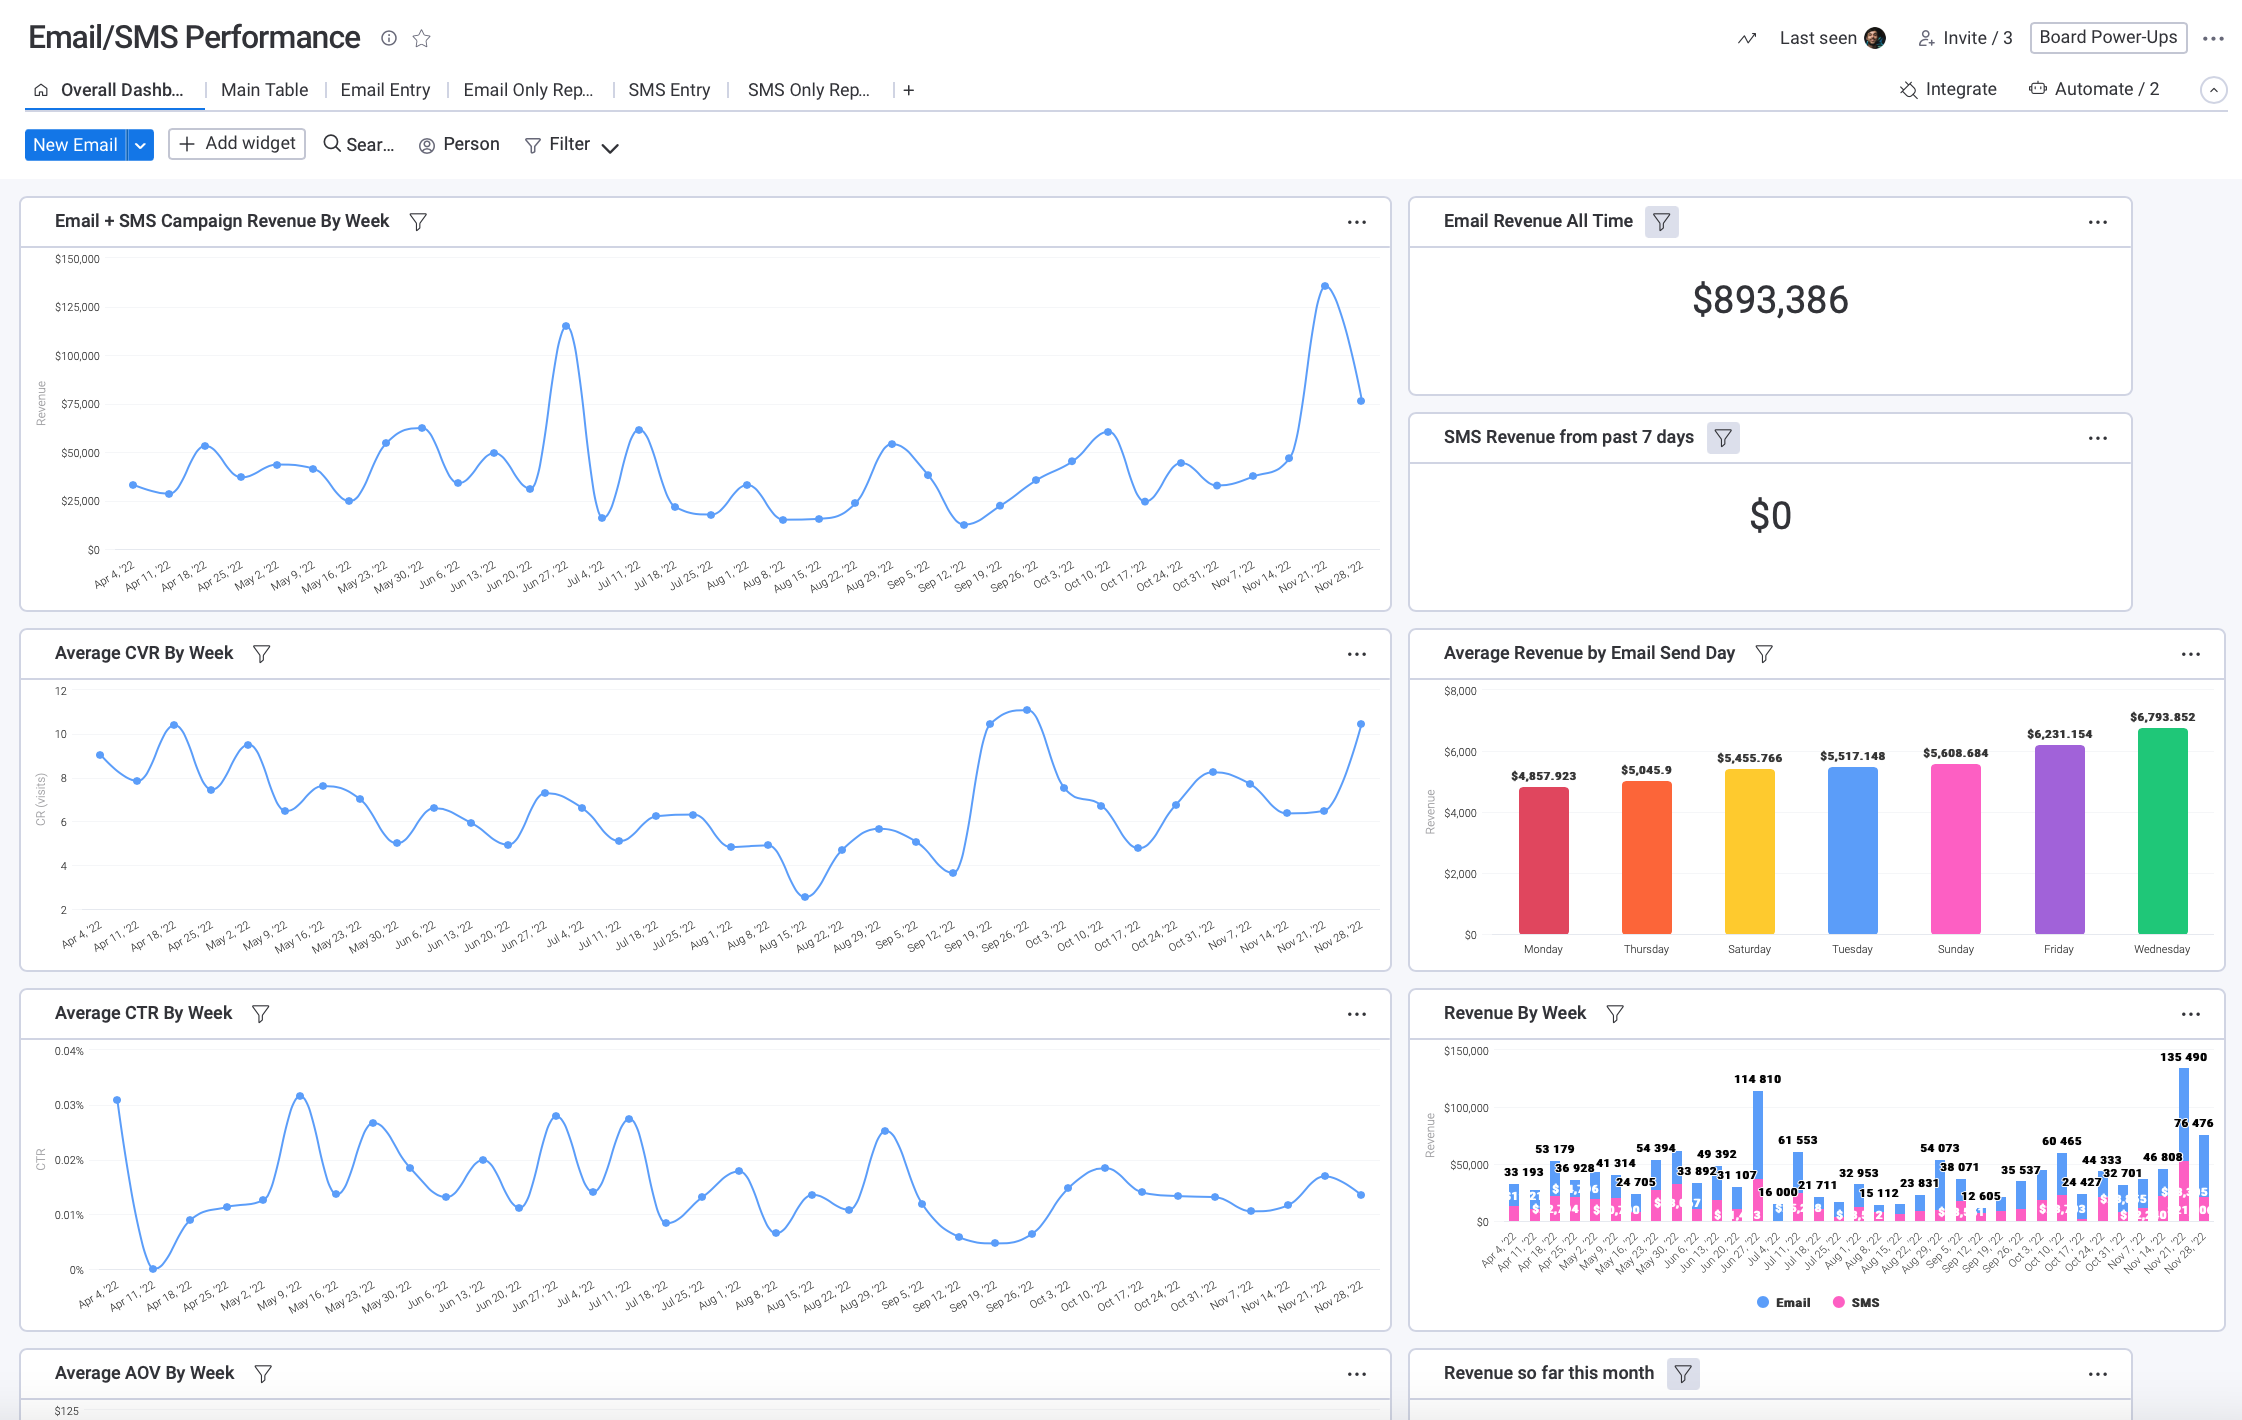Toggle Email series in Revenue By Week legend
Viewport: 2242px width, 1420px height.
coord(1784,1302)
